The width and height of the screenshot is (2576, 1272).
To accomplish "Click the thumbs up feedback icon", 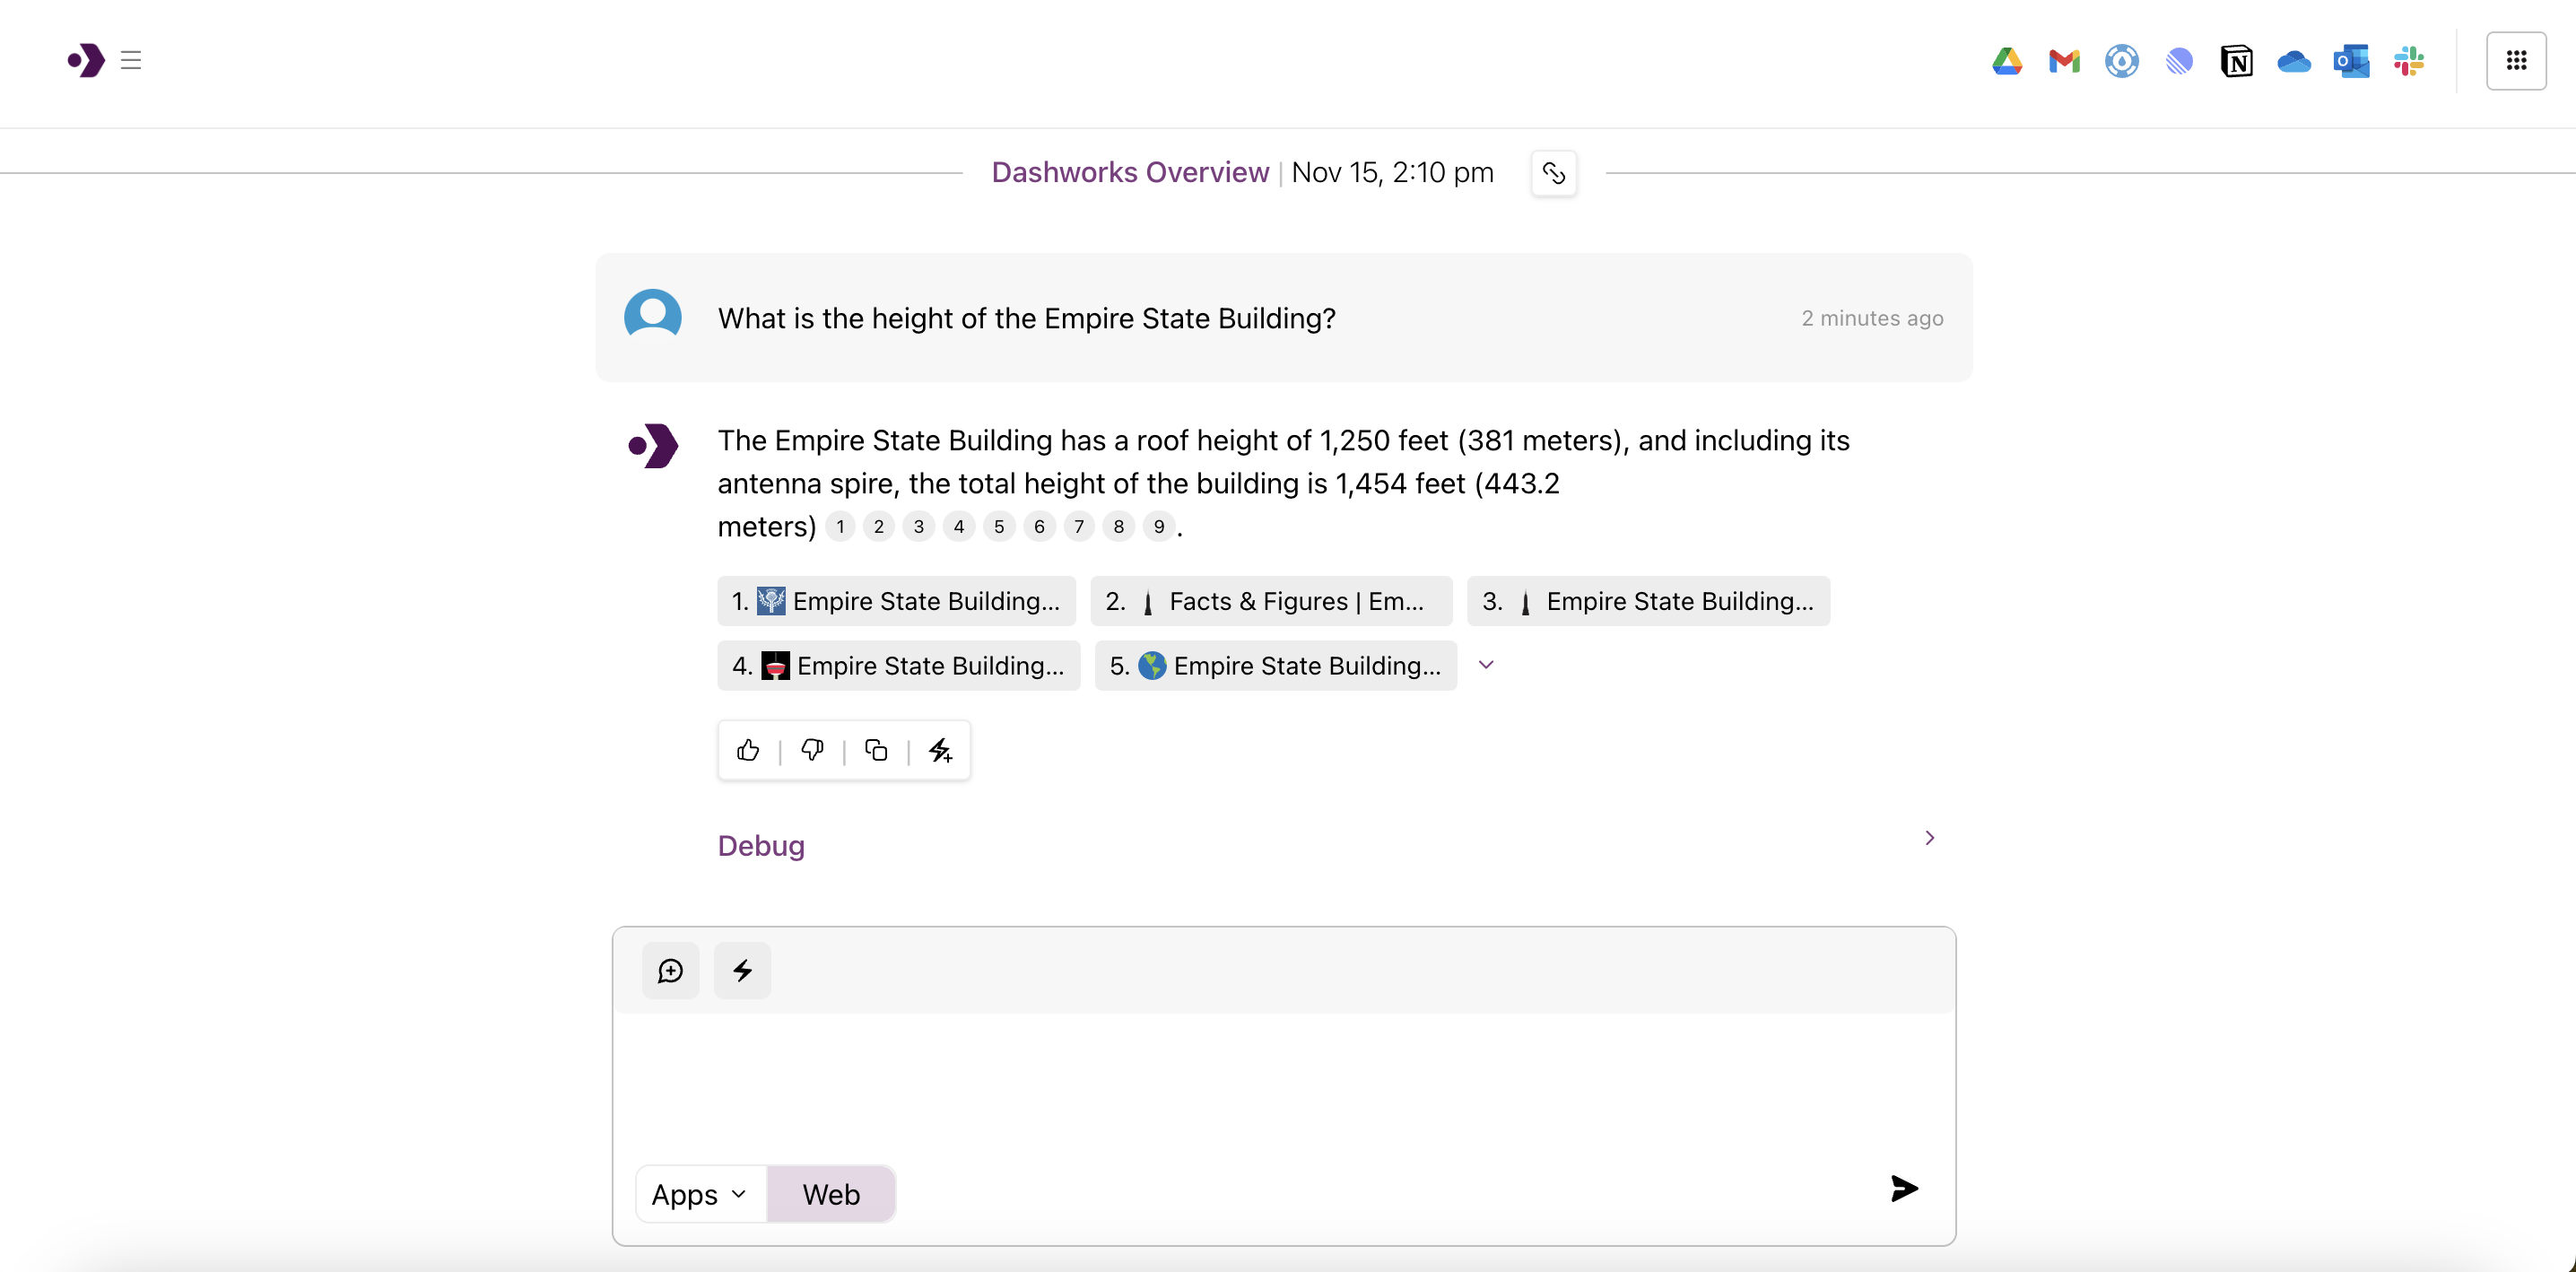I will (748, 750).
